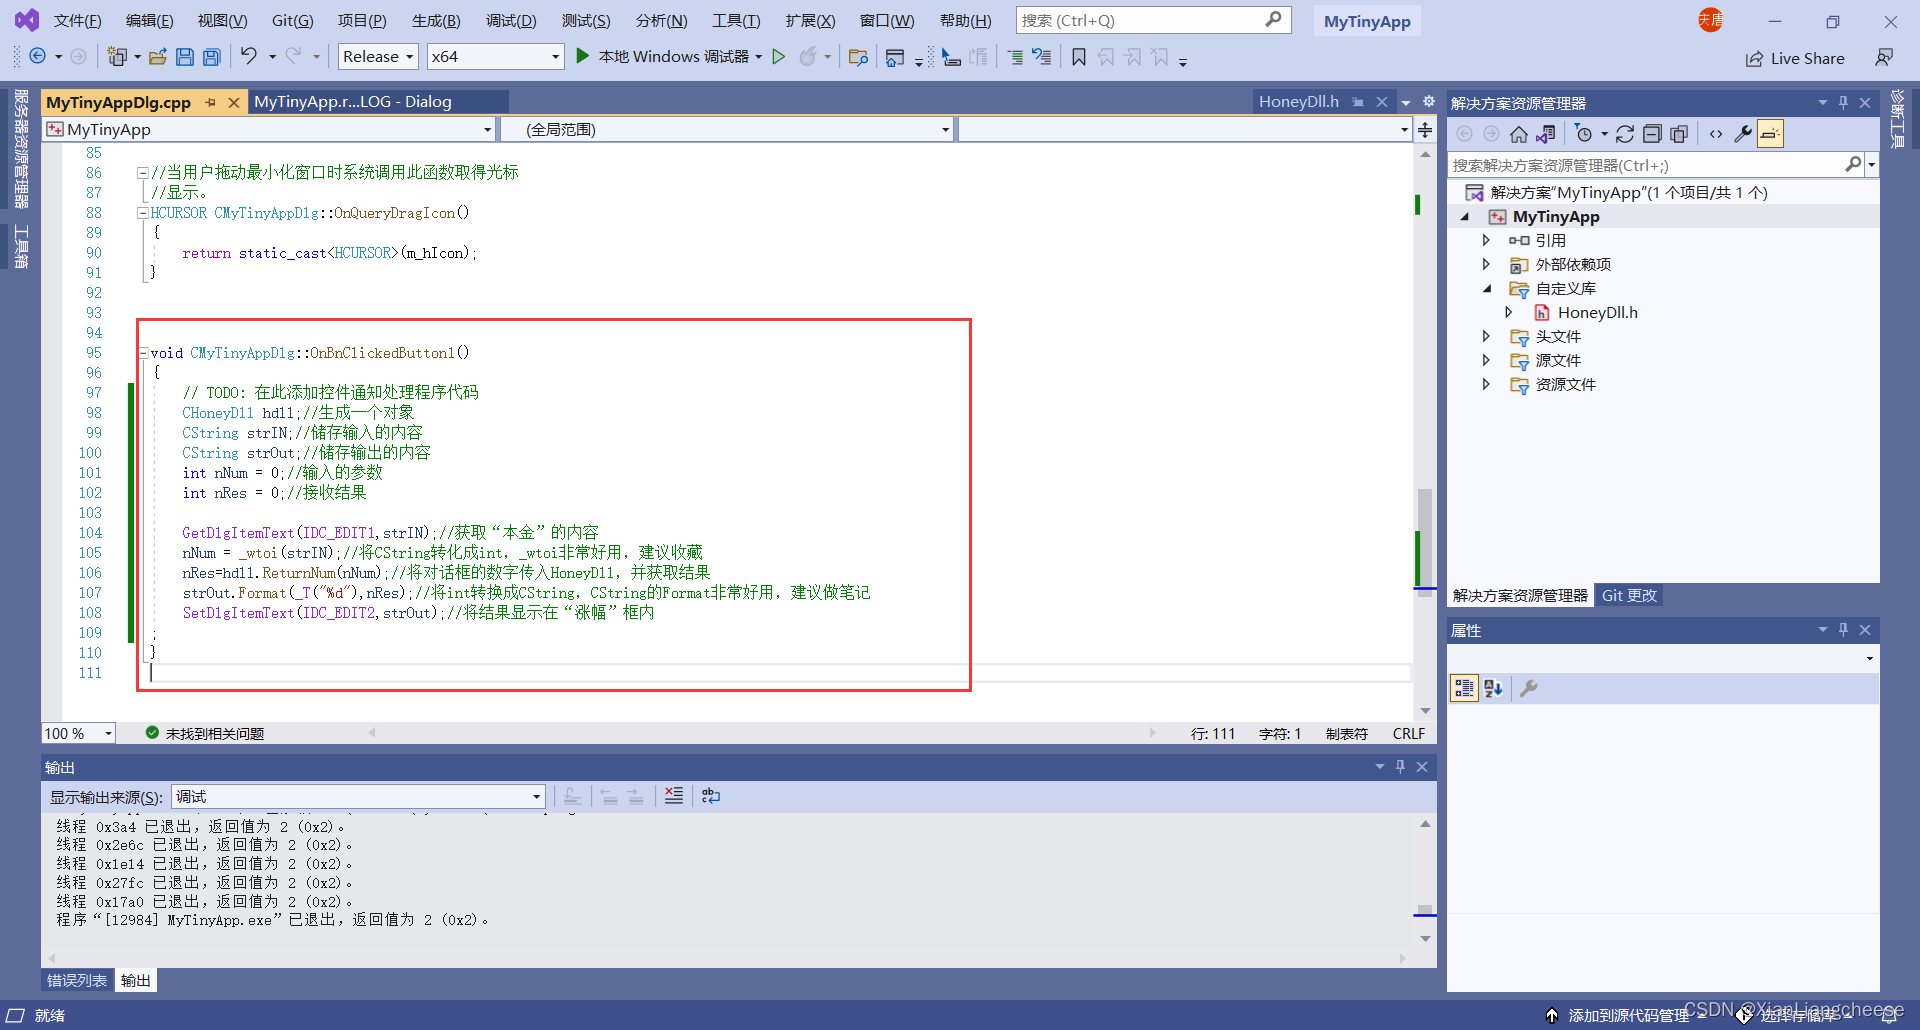Screen dimensions: 1920x1030
Task: Save the current file with floppy icon
Action: (x=185, y=57)
